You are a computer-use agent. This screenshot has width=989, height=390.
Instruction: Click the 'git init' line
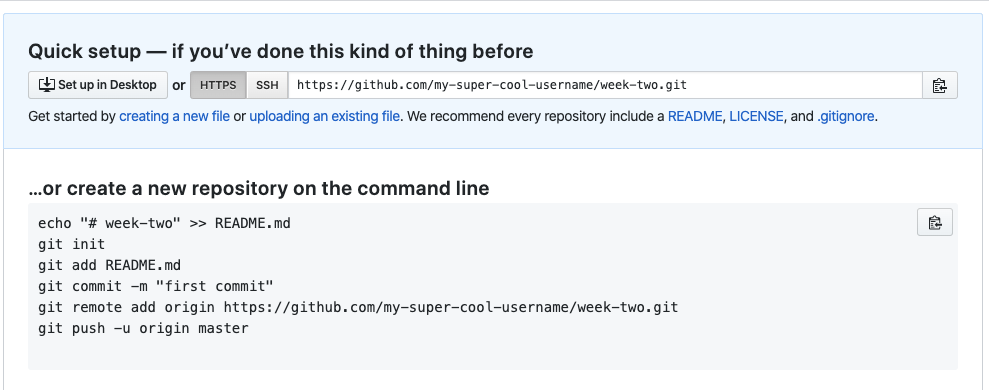[71, 244]
